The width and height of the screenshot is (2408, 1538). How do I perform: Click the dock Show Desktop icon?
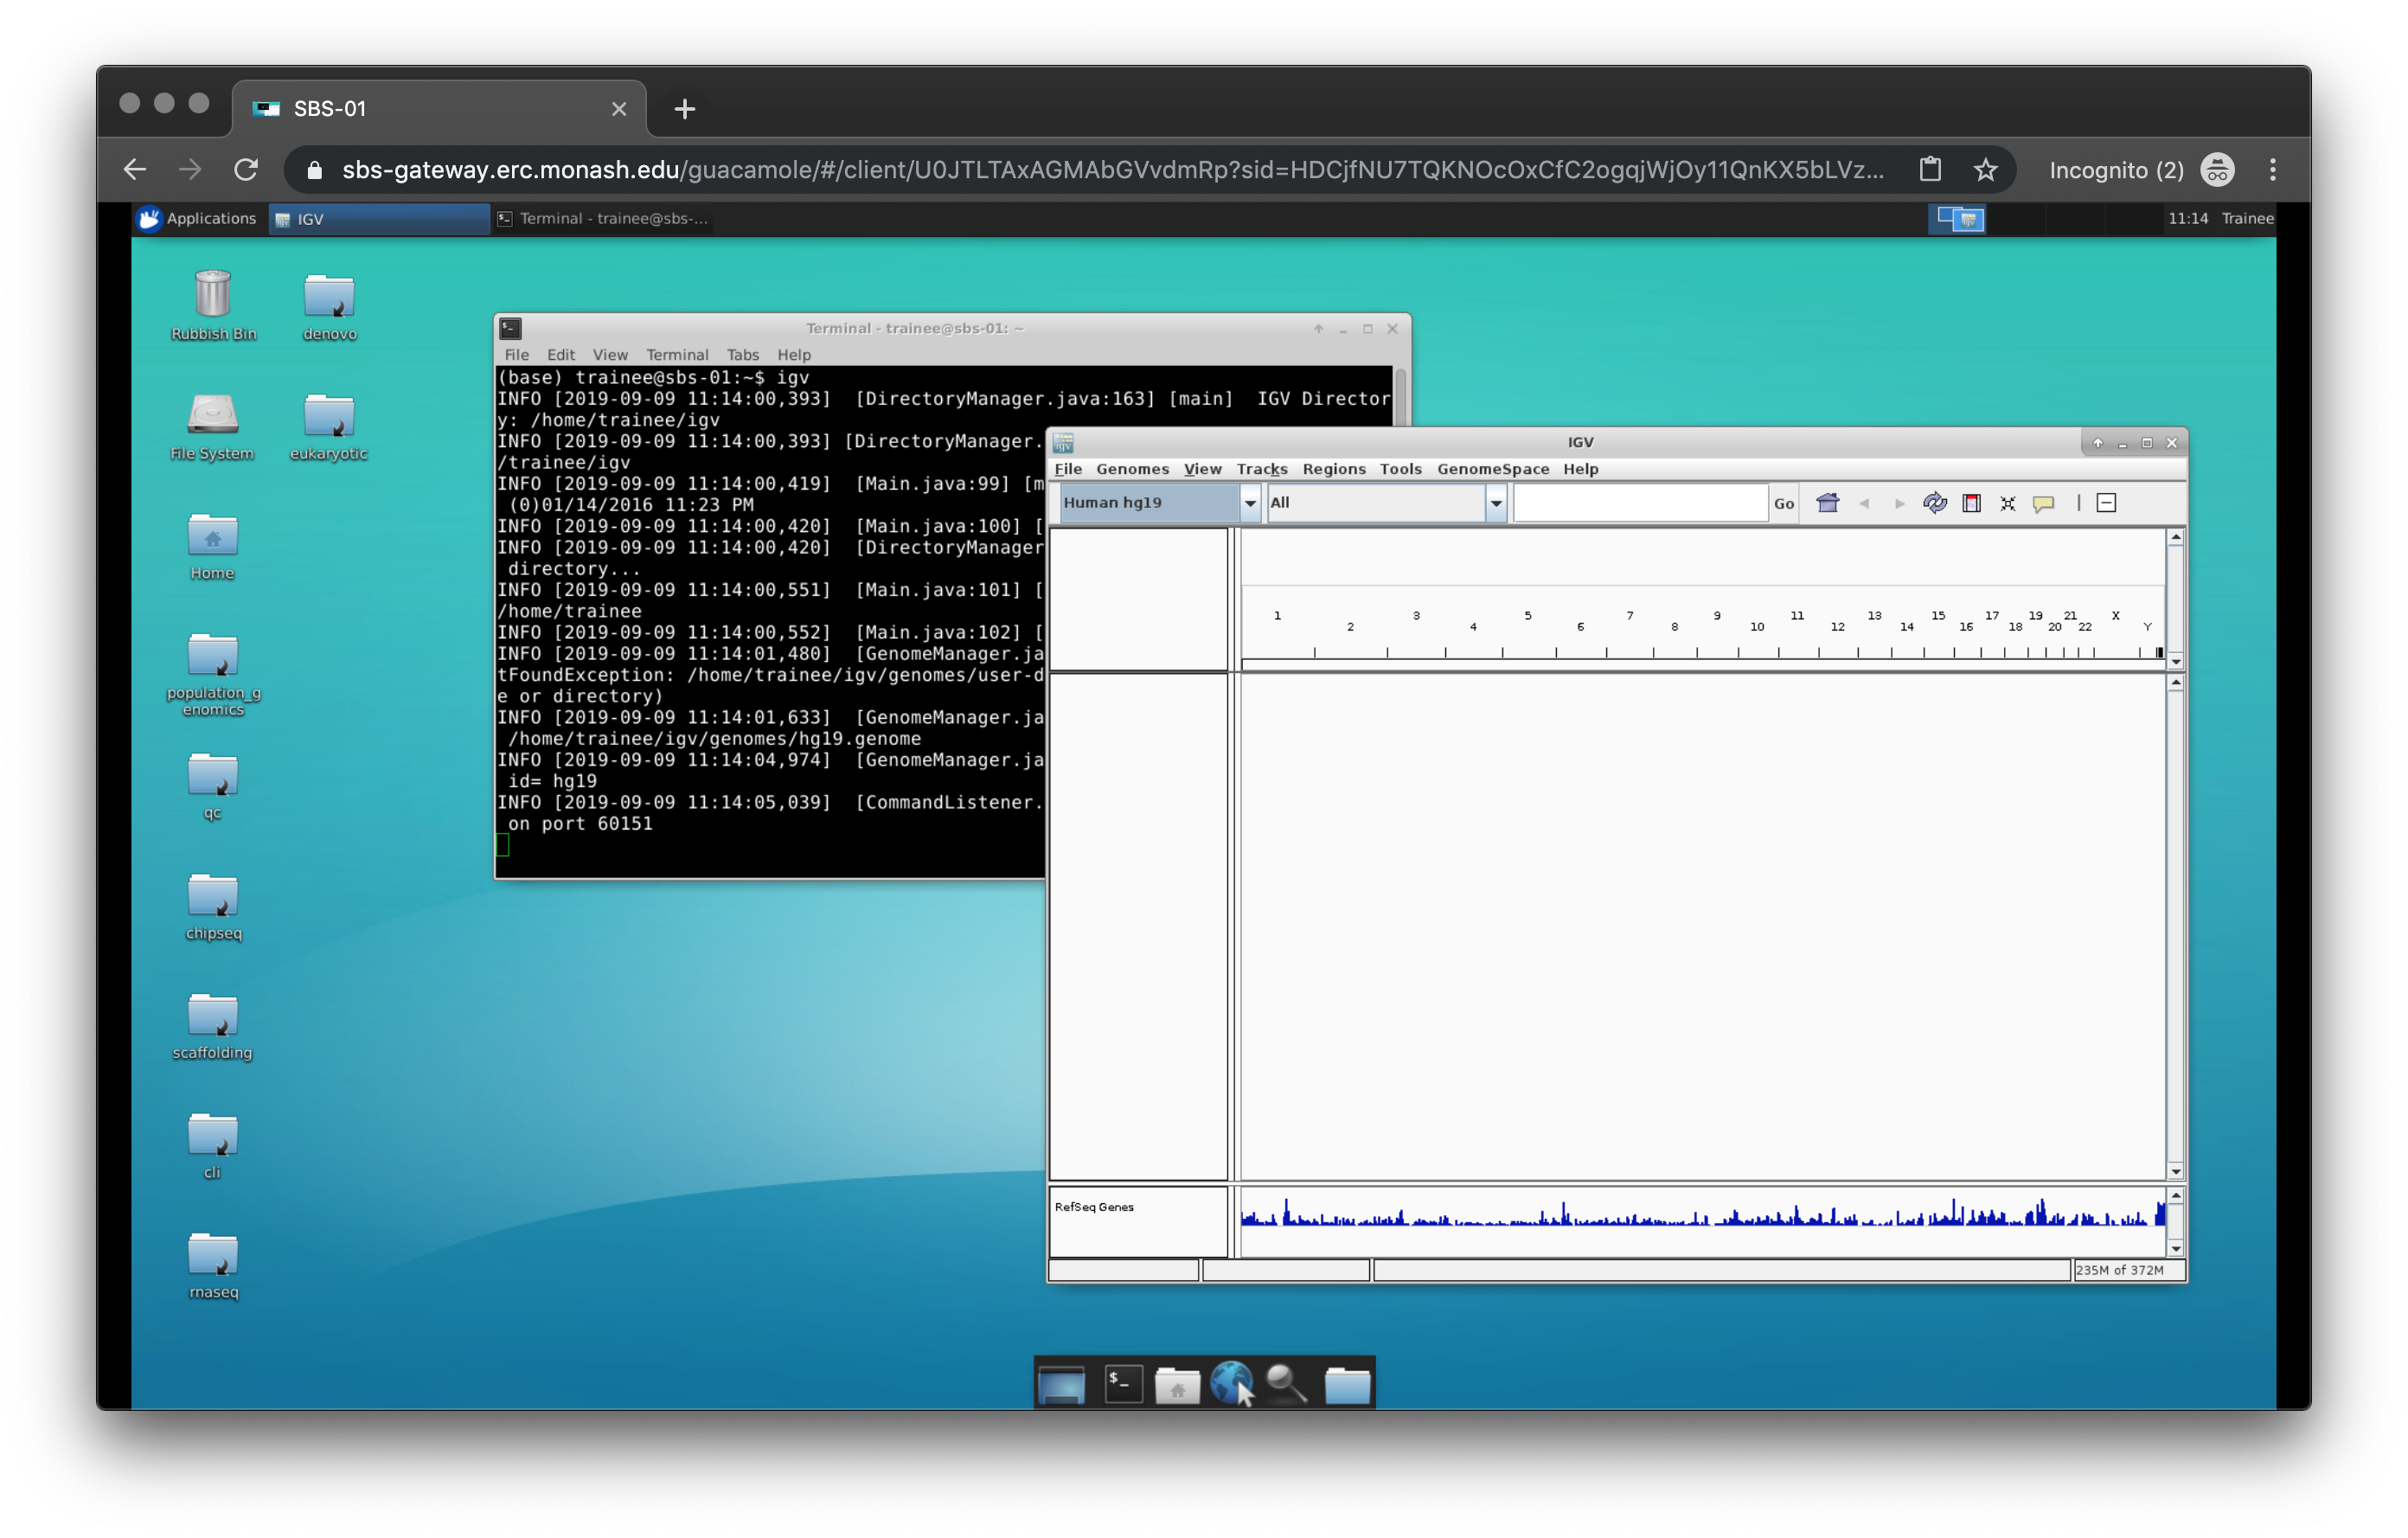[1061, 1385]
